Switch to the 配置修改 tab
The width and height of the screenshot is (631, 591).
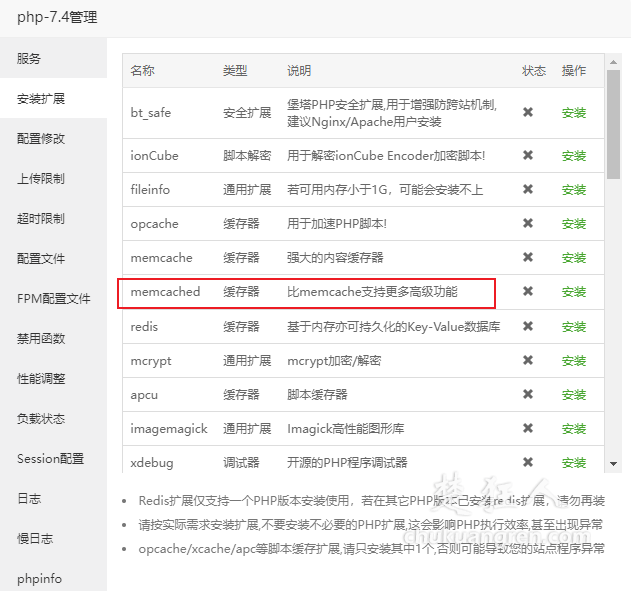point(41,138)
